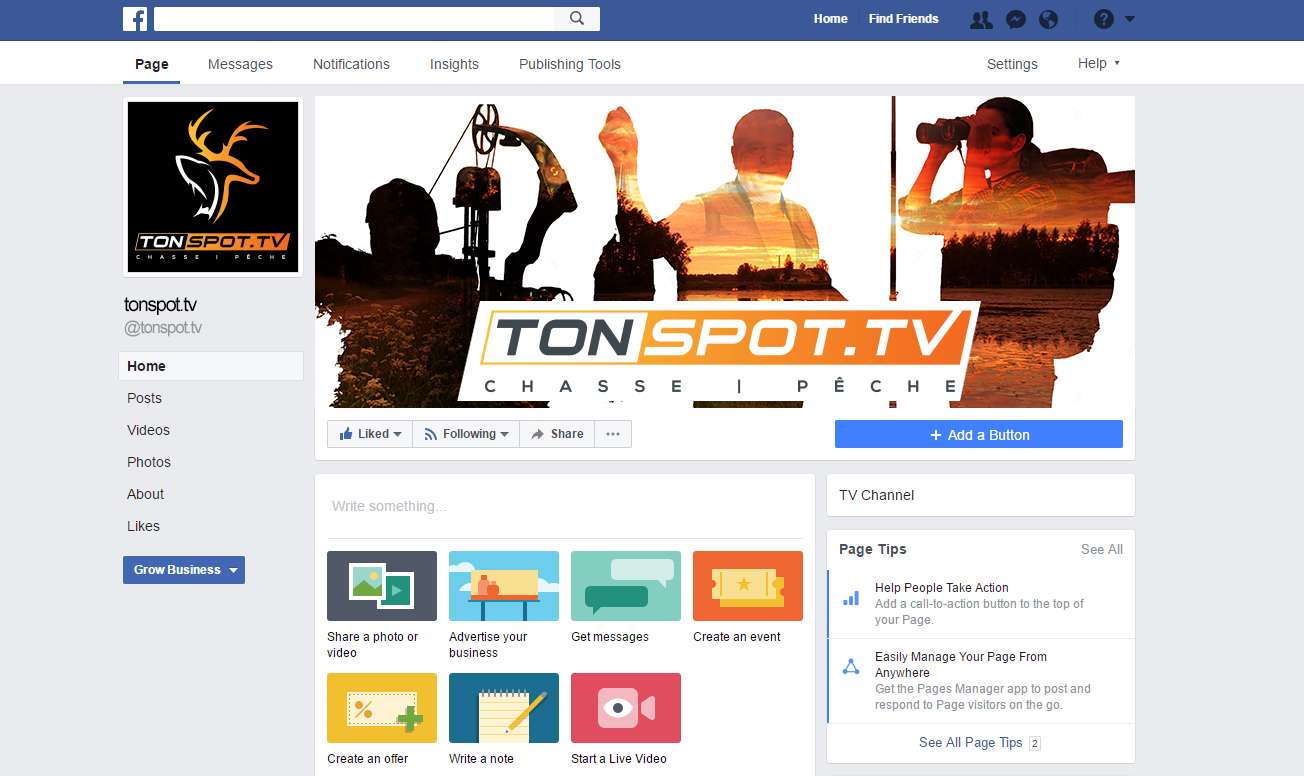
Task: Click the Write a note notepad icon
Action: [504, 708]
